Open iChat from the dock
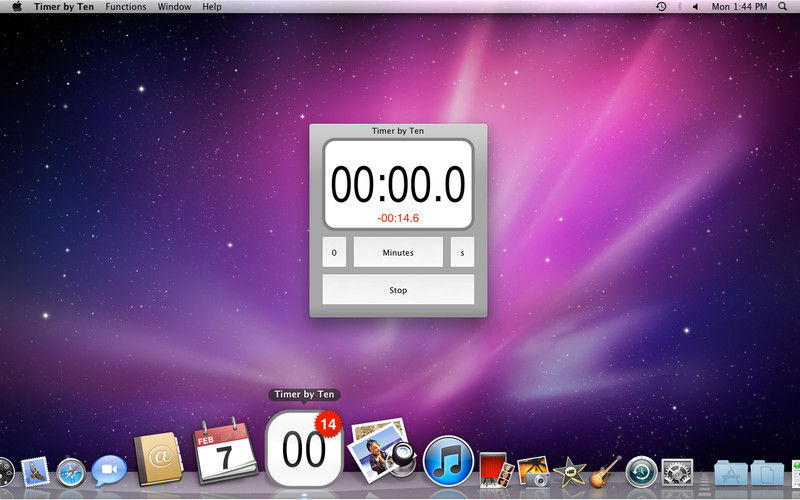This screenshot has width=800, height=500. coord(108,470)
